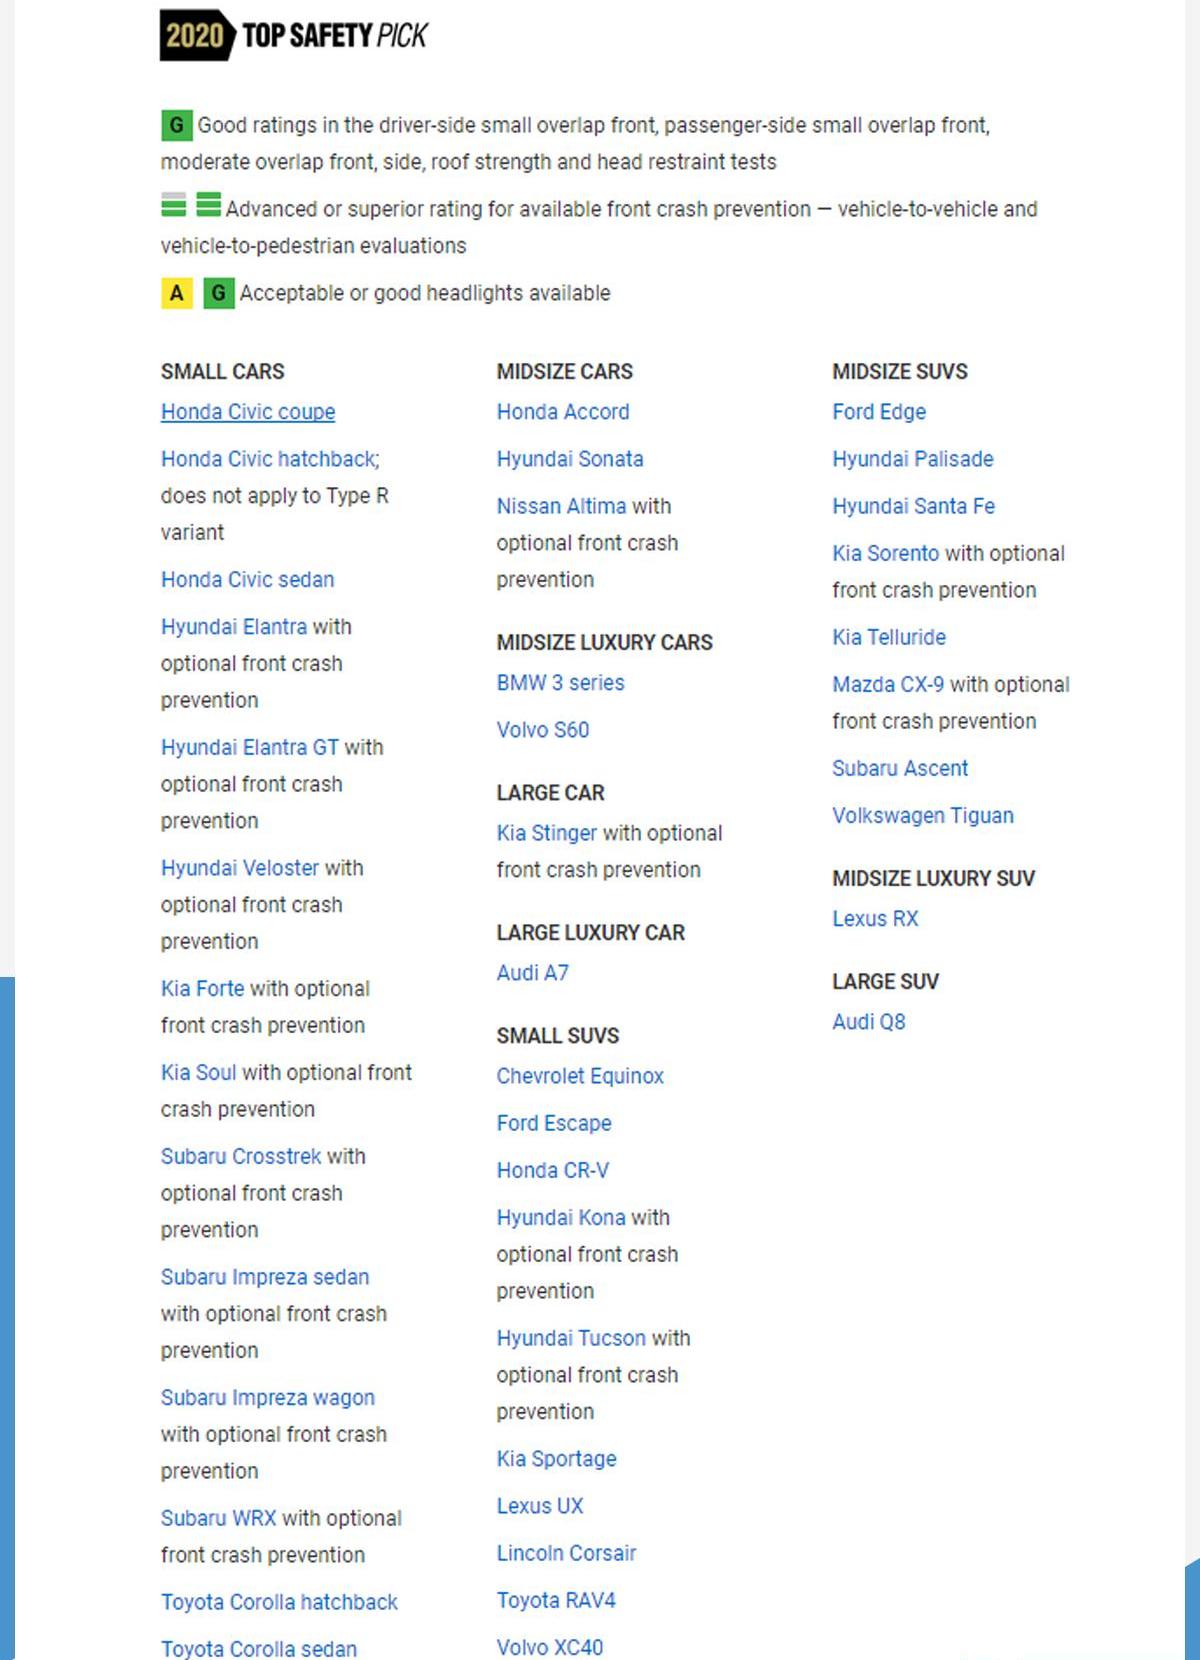Image resolution: width=1200 pixels, height=1660 pixels.
Task: Open the Volvo XC40 link
Action: coord(550,1647)
